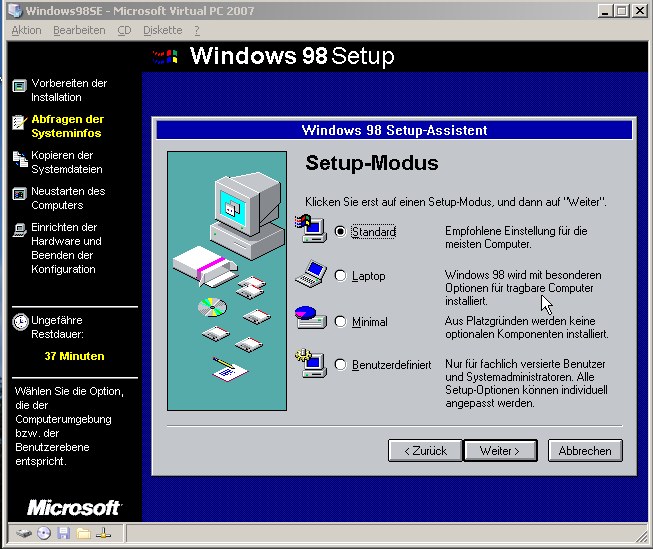Click the Neustarten des Computers icon
This screenshot has width=653, height=549.
tap(19, 194)
